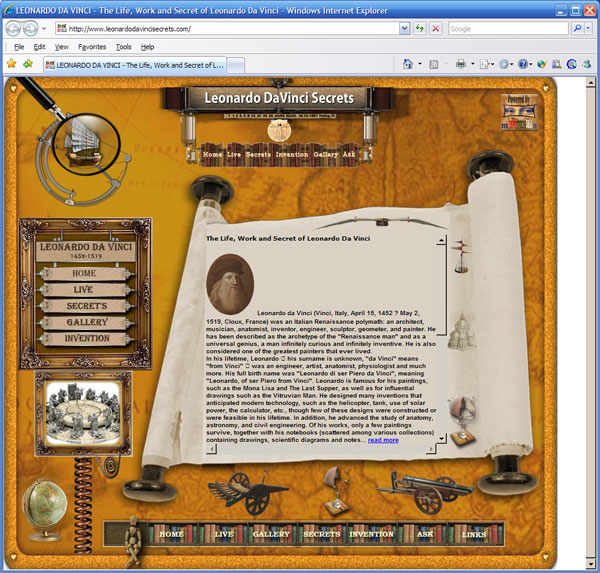Open the search provider dropdown arrow
The image size is (600, 573).
tap(592, 29)
